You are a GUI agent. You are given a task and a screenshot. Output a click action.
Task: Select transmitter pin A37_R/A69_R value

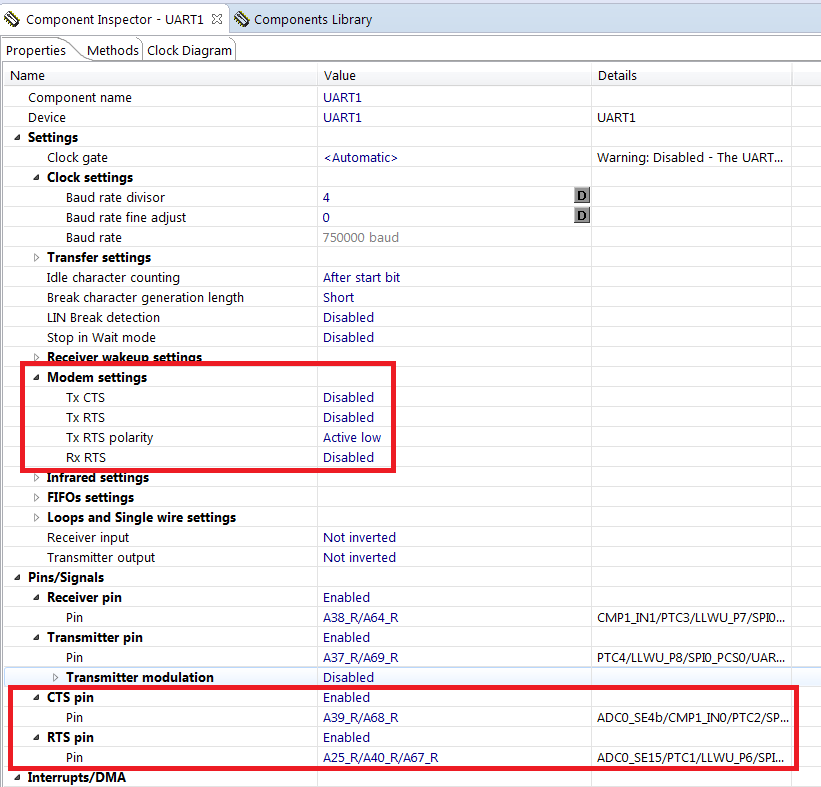coord(360,657)
